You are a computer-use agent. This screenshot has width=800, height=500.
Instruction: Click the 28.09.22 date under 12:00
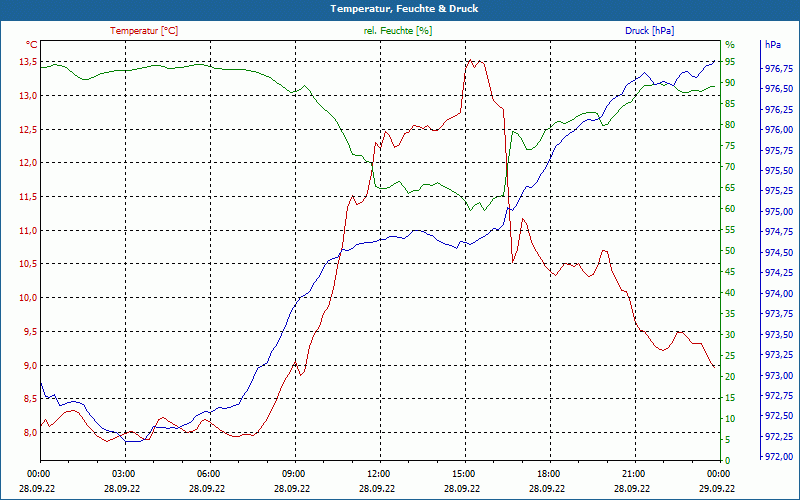(377, 489)
